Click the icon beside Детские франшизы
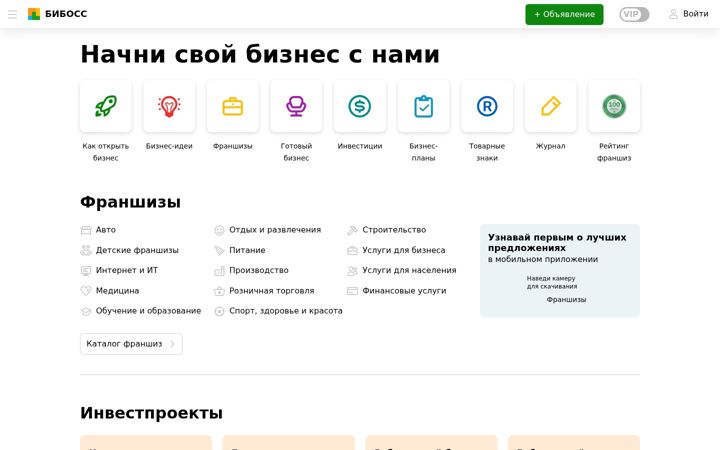This screenshot has width=720, height=450. point(86,250)
